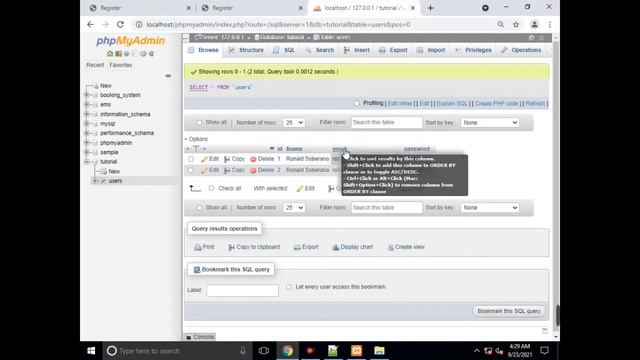Click Export icon in query results operations
Viewport: 640px width, 360px height.
[x=297, y=247]
